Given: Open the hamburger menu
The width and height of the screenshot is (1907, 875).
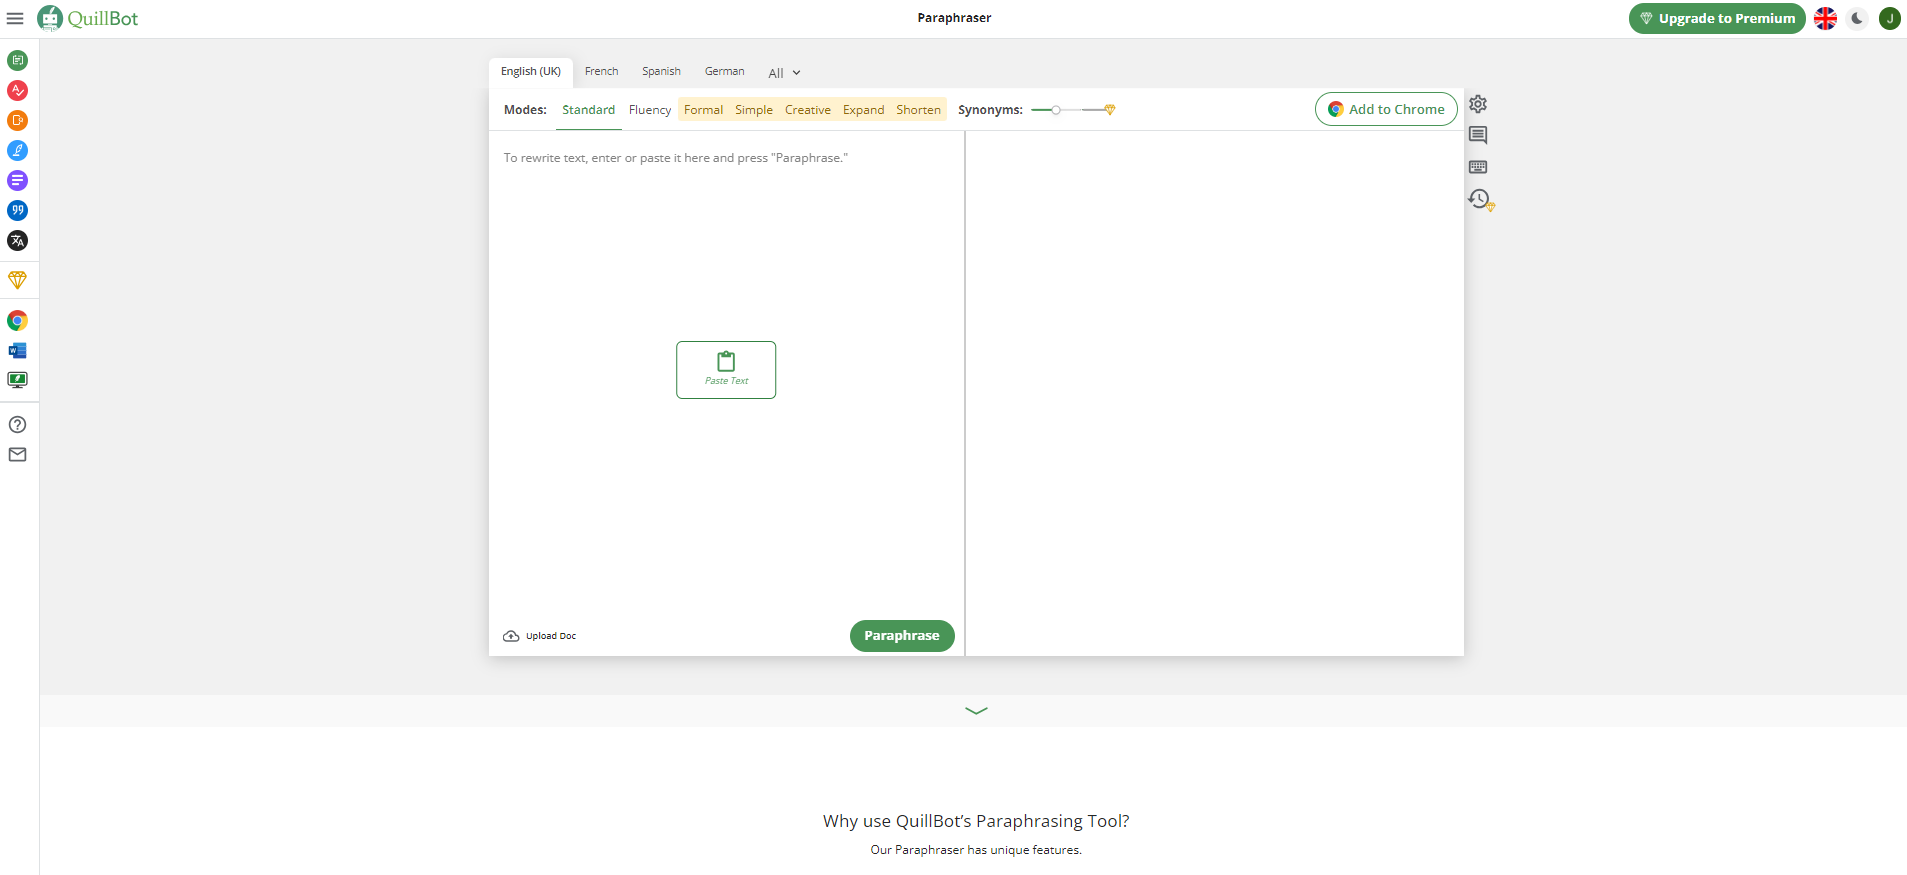Looking at the screenshot, I should pos(15,19).
